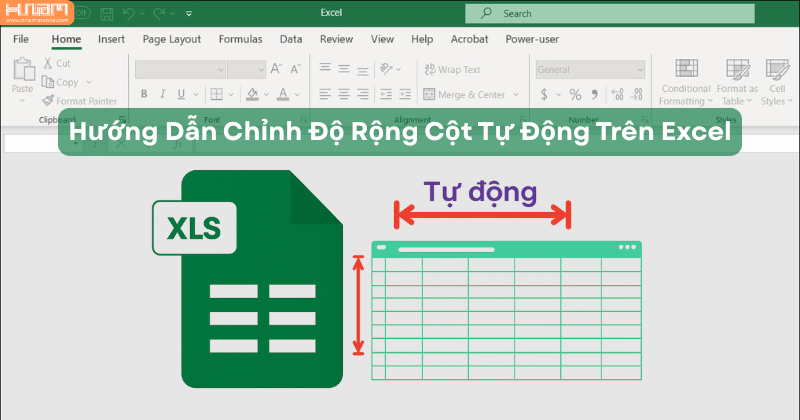The height and width of the screenshot is (420, 800).
Task: Undo the last action
Action: pos(129,14)
